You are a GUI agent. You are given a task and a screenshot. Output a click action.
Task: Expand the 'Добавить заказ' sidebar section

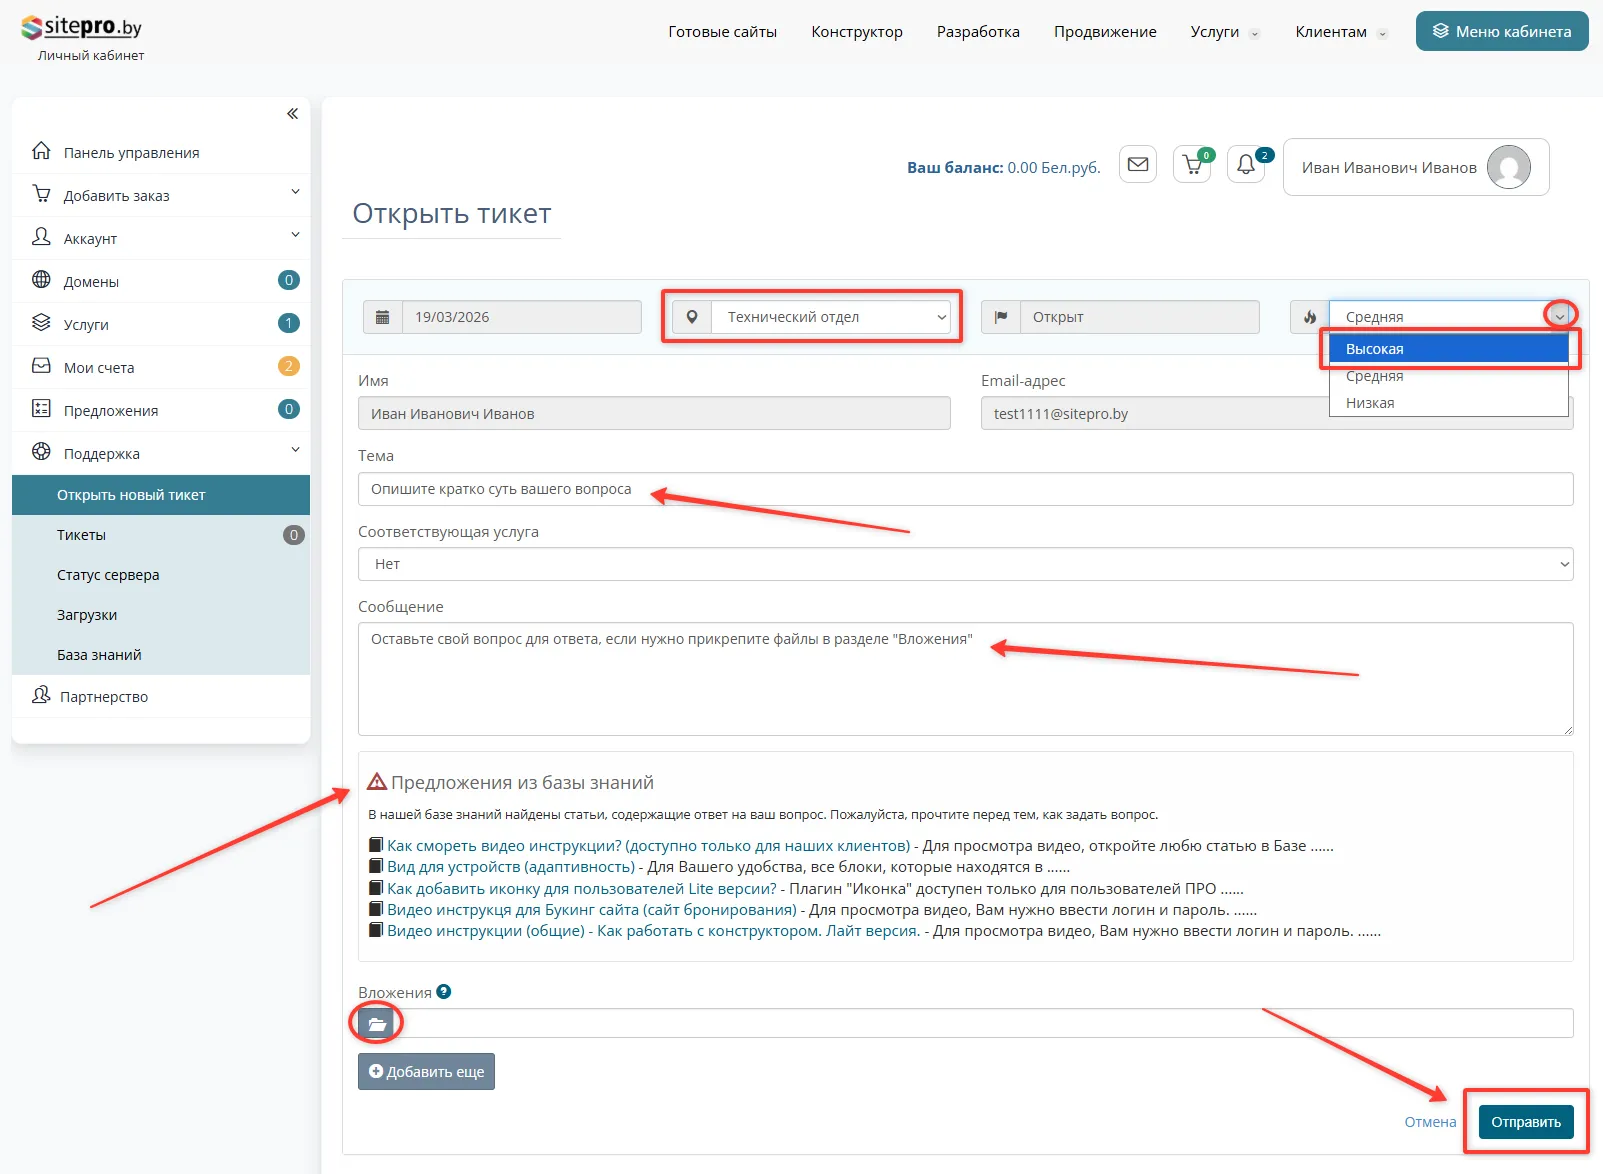coord(160,195)
